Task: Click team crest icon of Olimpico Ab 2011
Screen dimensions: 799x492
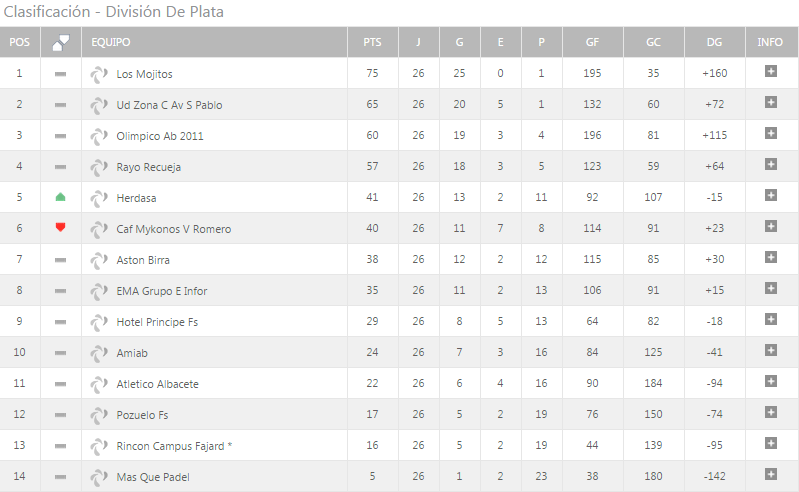Action: [x=99, y=136]
